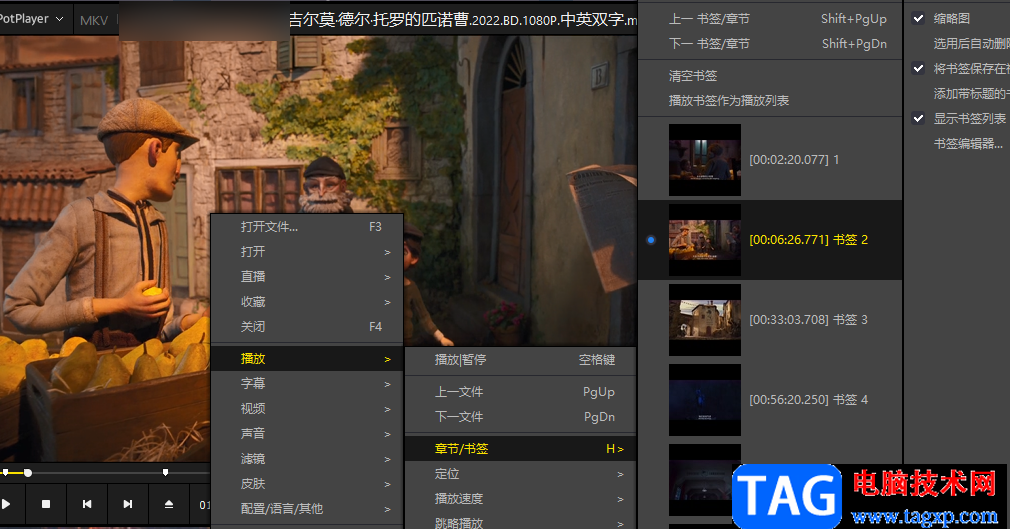
Task: Select thumbnail of bookmark 书签 3
Action: (705, 320)
